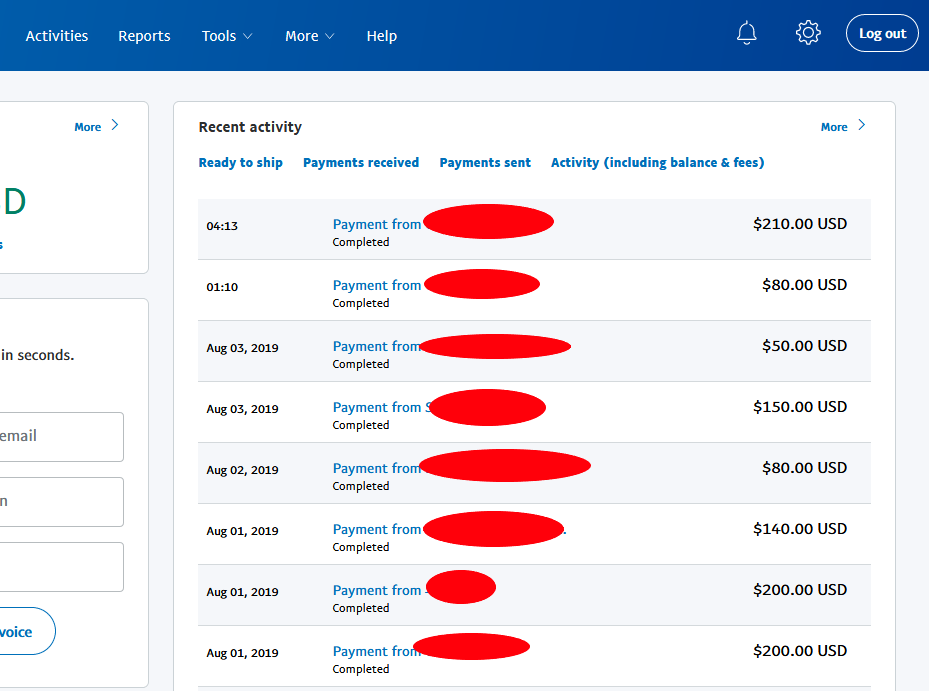Click Completed status under 04:13 payment
The width and height of the screenshot is (929, 691).
tap(361, 242)
